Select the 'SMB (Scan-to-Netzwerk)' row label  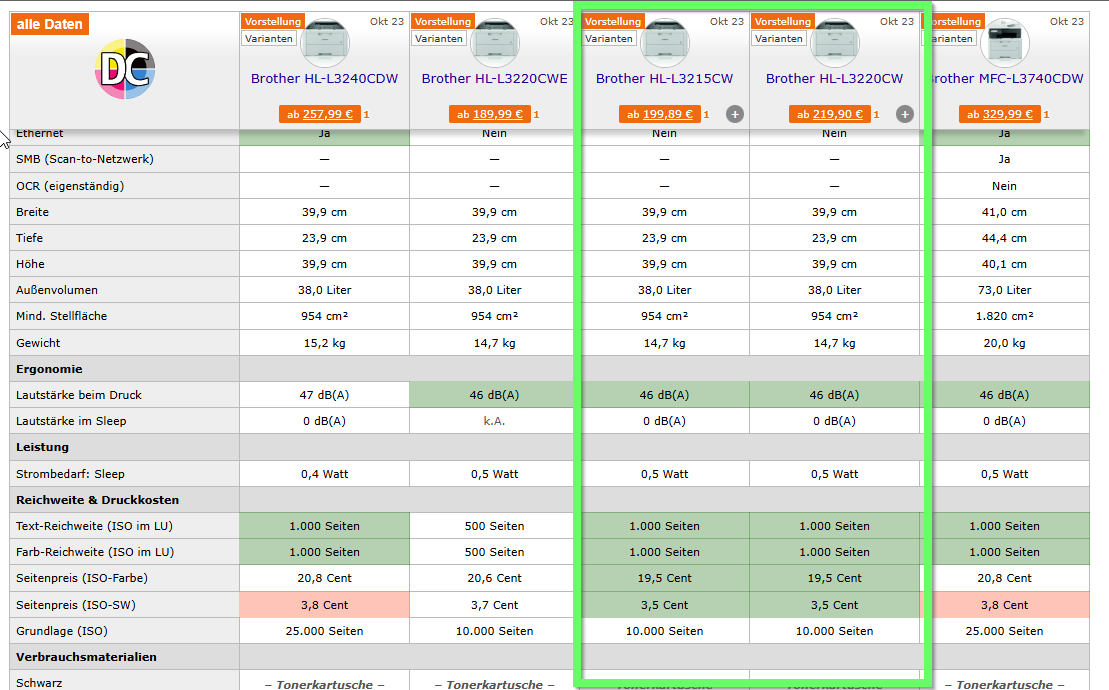point(85,159)
